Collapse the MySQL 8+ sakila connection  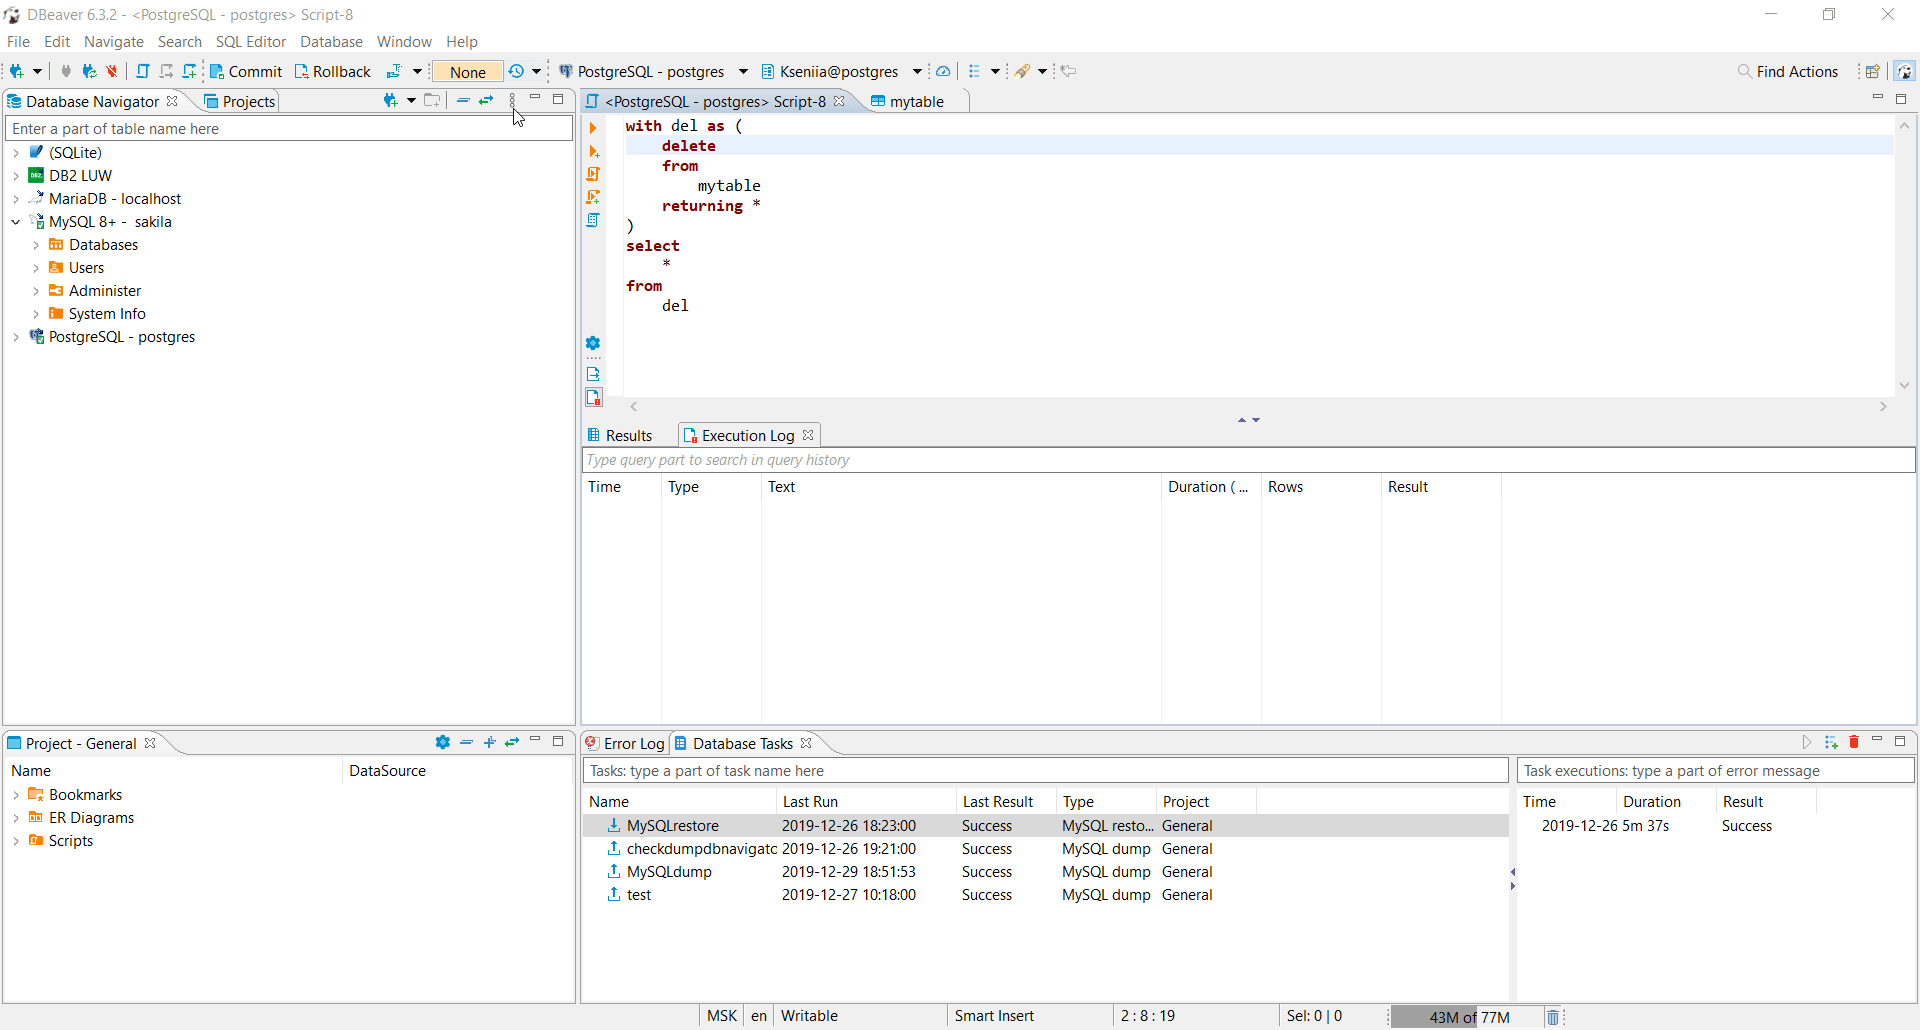[15, 222]
